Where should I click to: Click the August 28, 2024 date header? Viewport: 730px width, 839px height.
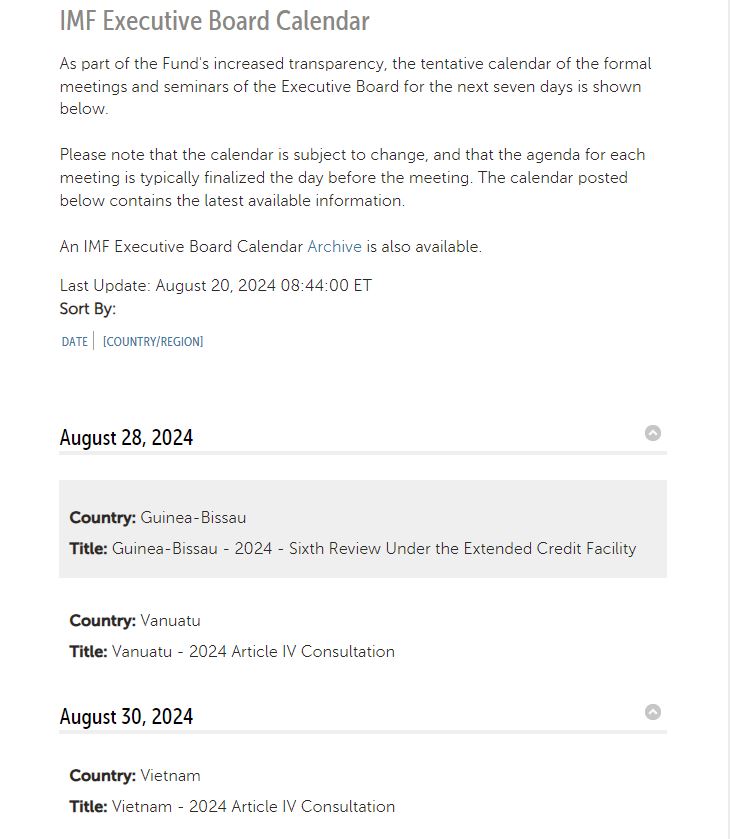(x=127, y=437)
